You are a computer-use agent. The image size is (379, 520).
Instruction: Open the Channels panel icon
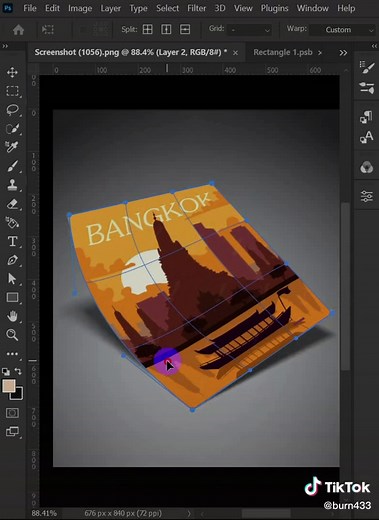click(367, 167)
